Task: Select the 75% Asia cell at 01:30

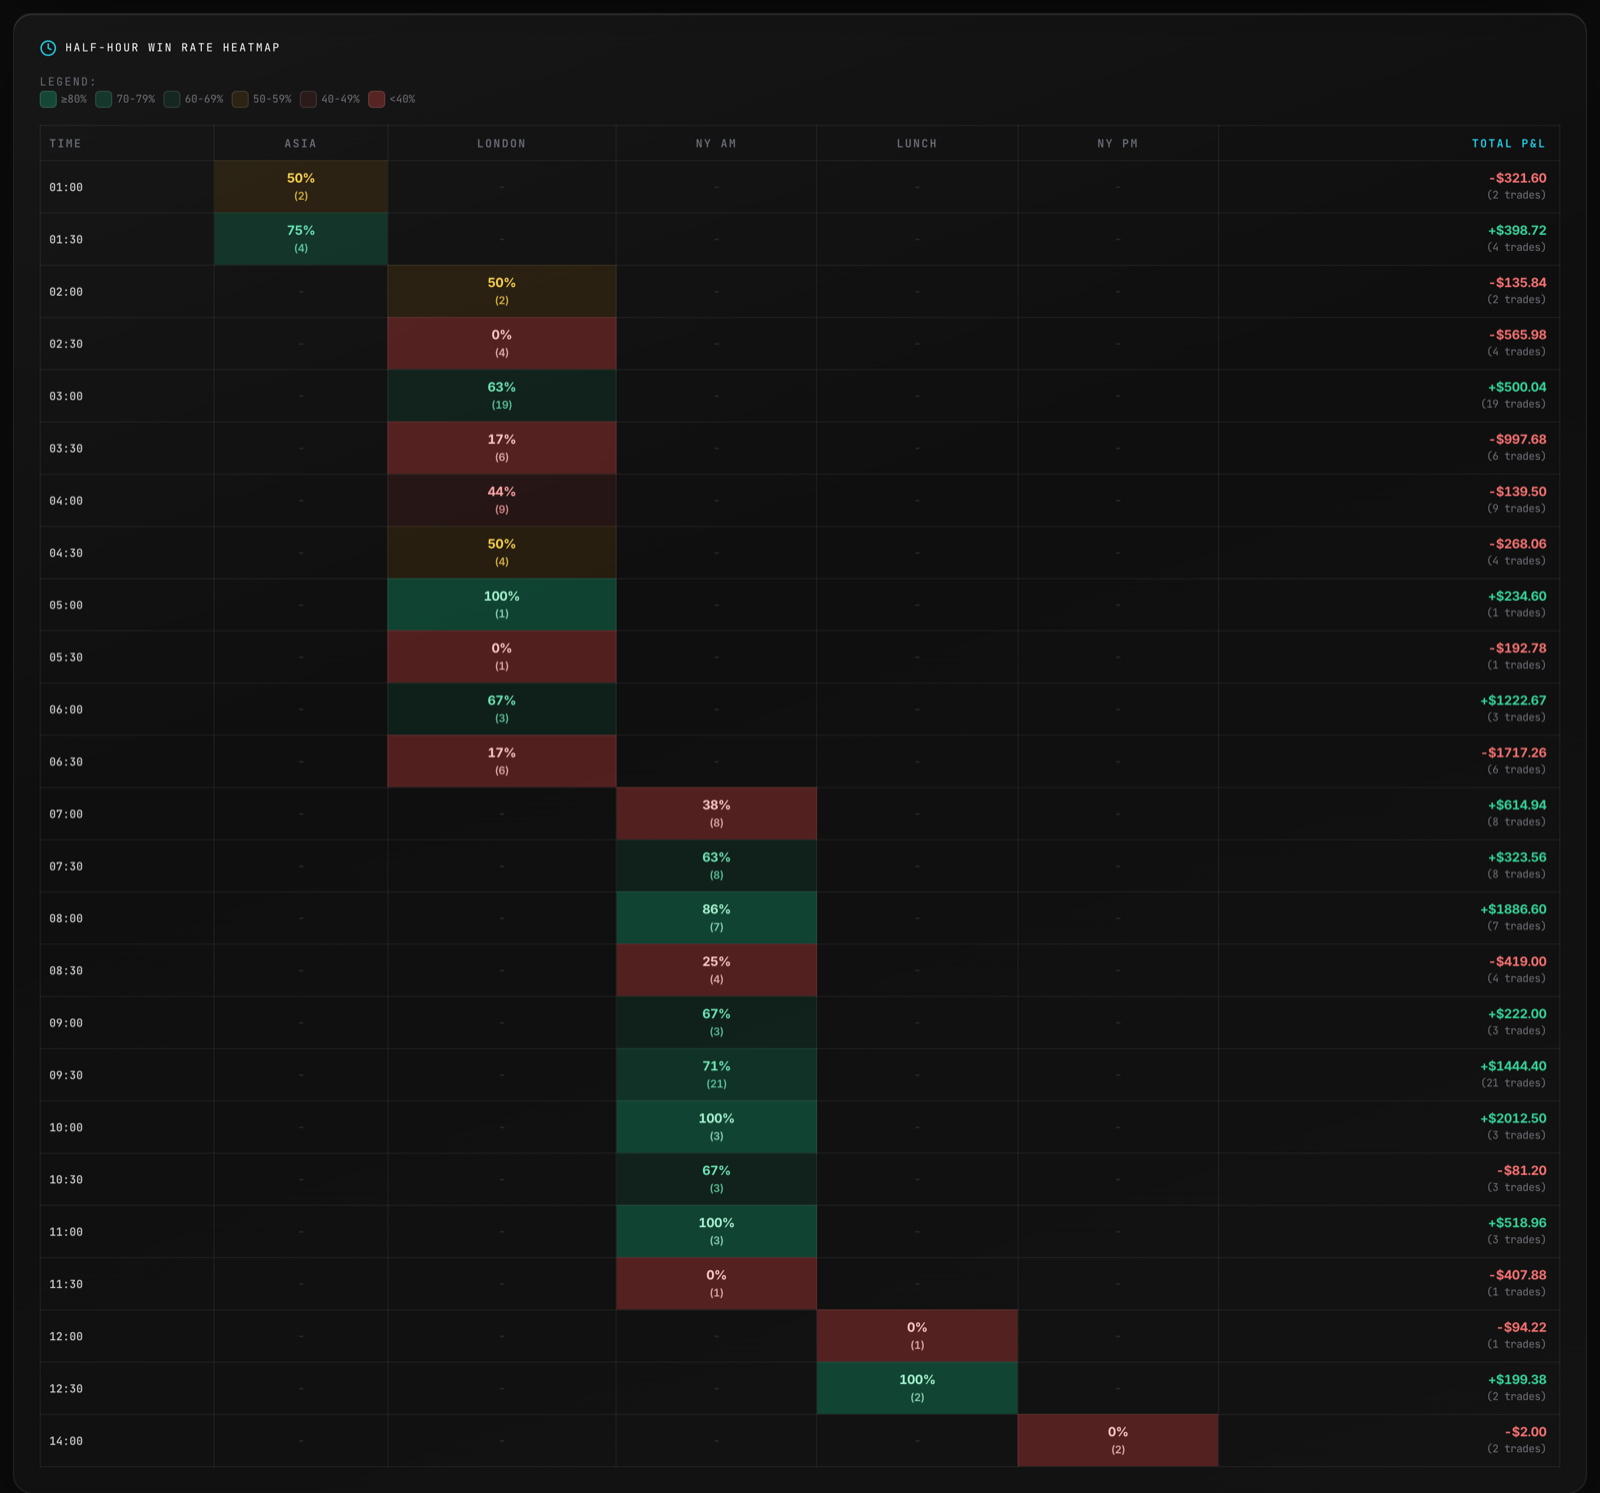Action: pos(301,239)
